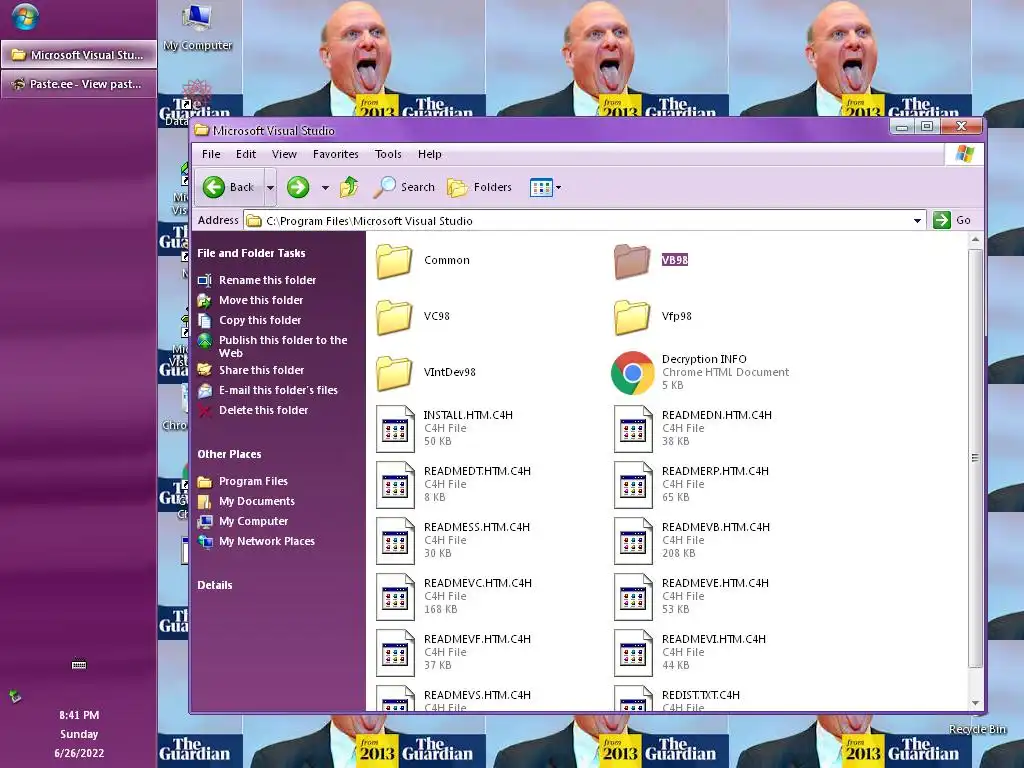Viewport: 1024px width, 768px height.
Task: Select the READMEVC.HTM.C4H file icon
Action: pos(395,598)
